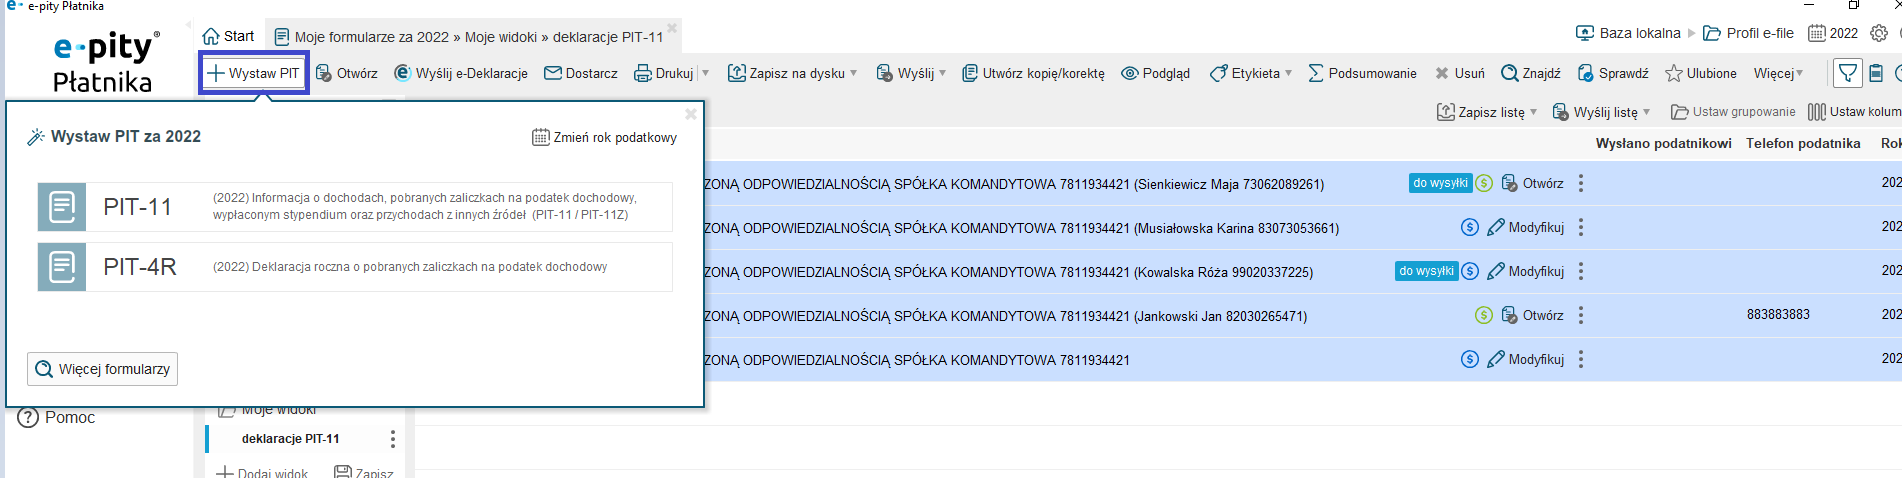Click Utwórz kopię/korektę

(1033, 73)
